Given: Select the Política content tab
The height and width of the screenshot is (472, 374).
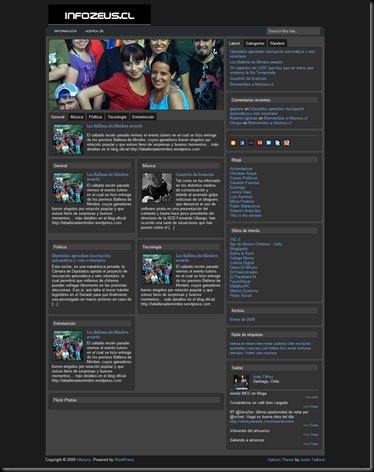Looking at the screenshot, I should (x=95, y=117).
